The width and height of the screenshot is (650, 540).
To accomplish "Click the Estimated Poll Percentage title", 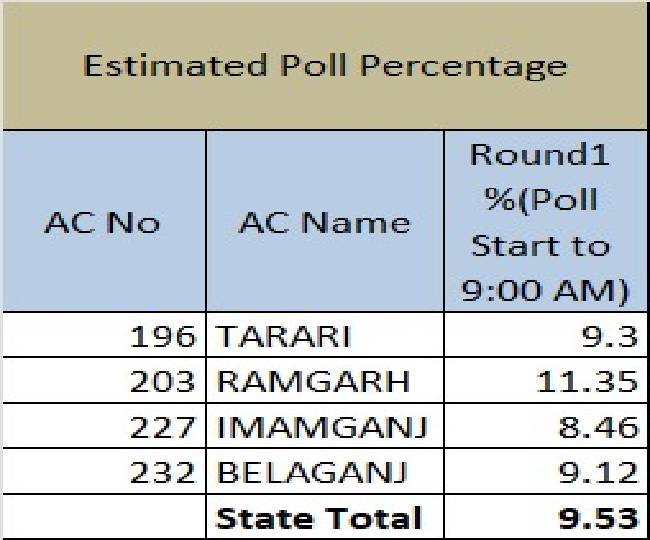I will [x=325, y=67].
